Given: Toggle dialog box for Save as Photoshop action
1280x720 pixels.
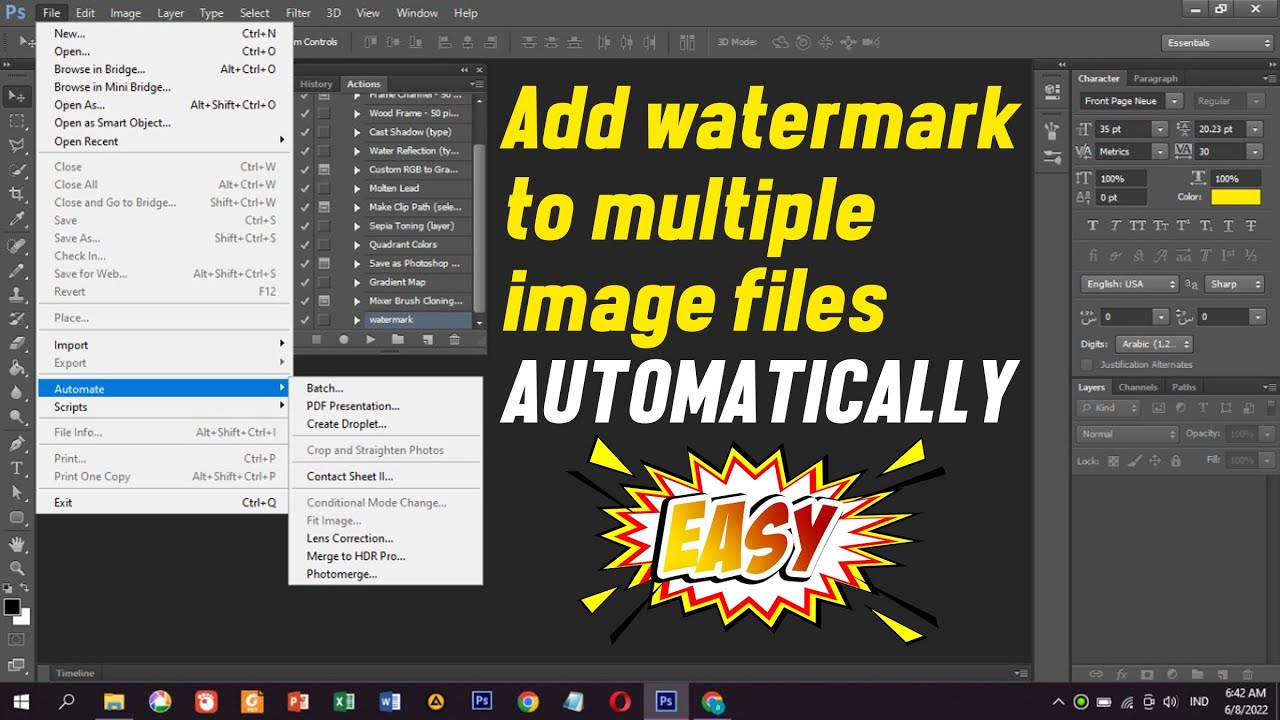Looking at the screenshot, I should (324, 263).
